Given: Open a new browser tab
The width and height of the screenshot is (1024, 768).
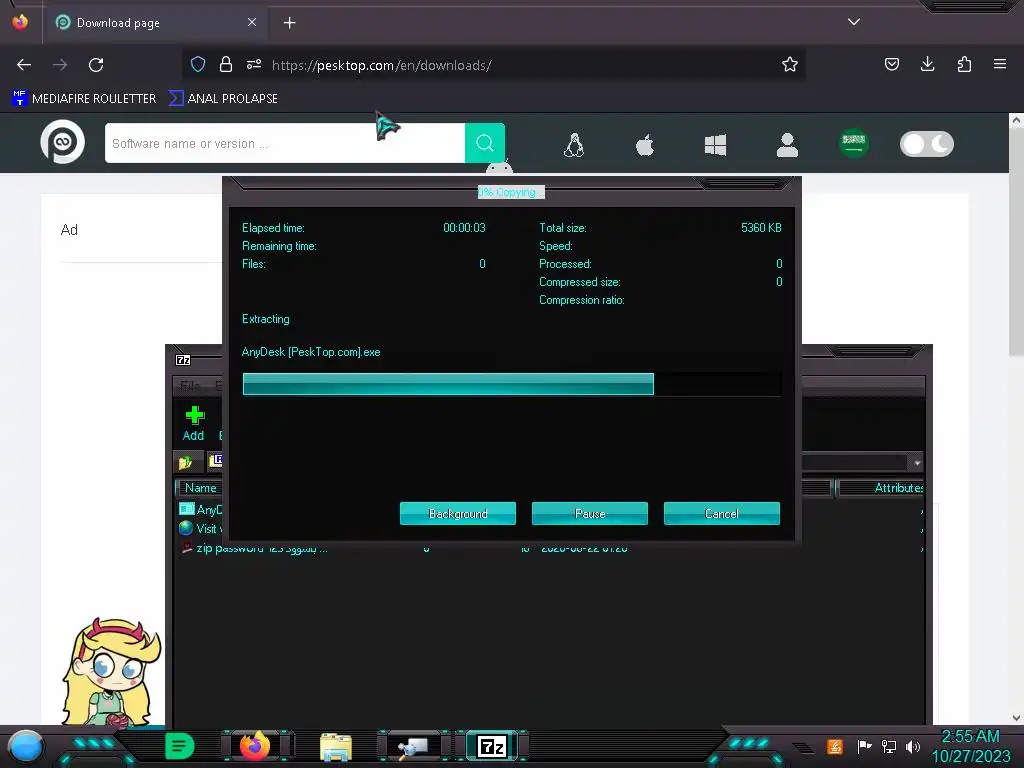Looking at the screenshot, I should pos(289,23).
